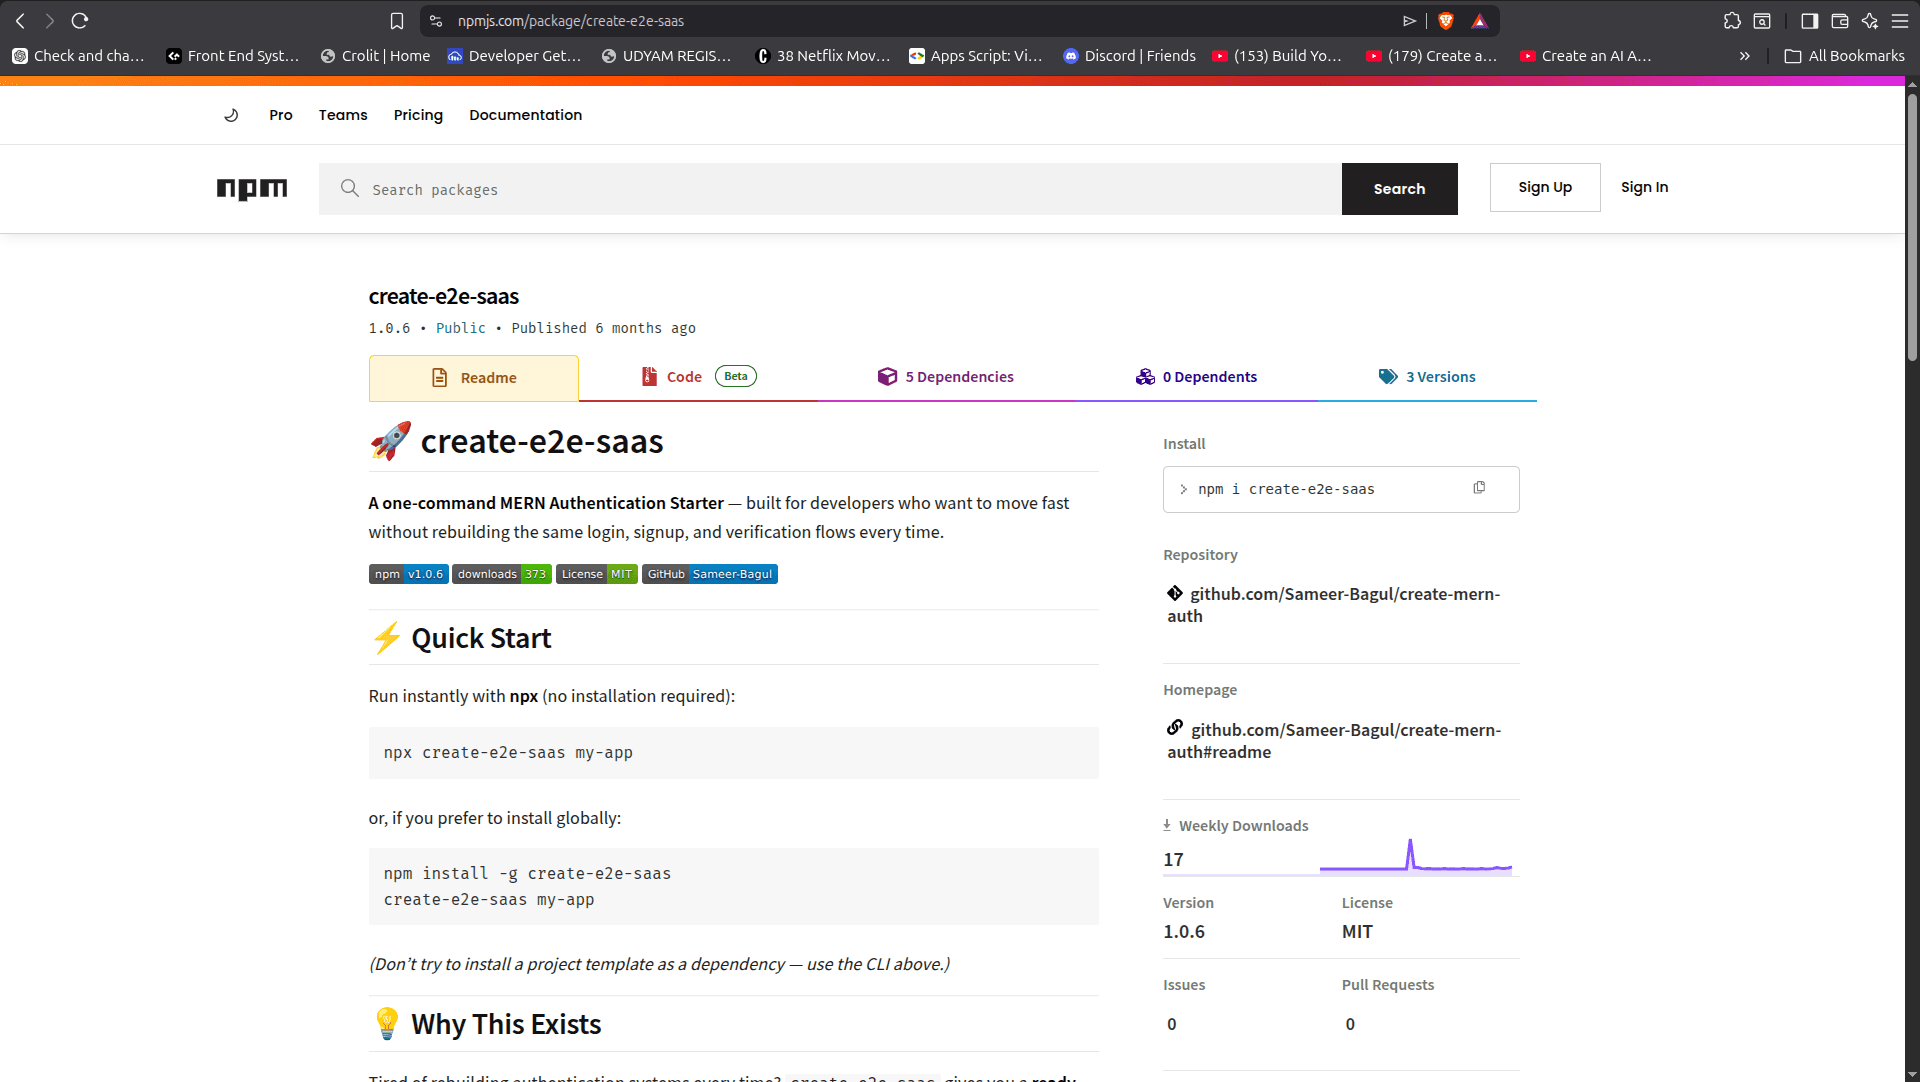Expand hidden bookmarks with double chevron
The width and height of the screenshot is (1920, 1082).
[x=1745, y=56]
